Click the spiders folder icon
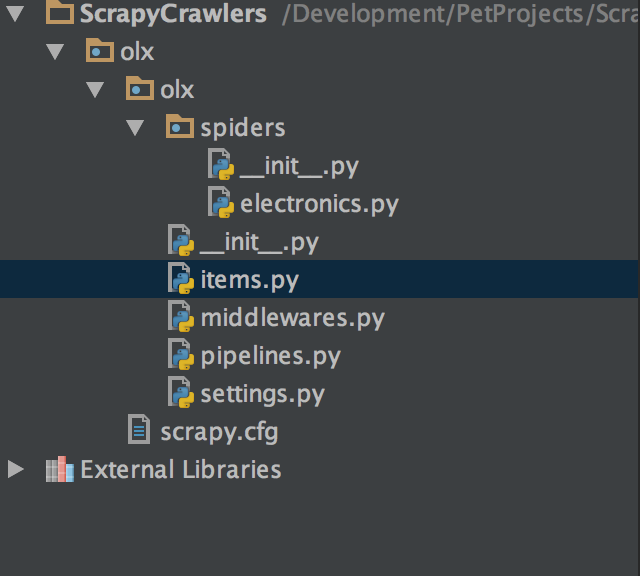Image resolution: width=640 pixels, height=576 pixels. (x=180, y=127)
